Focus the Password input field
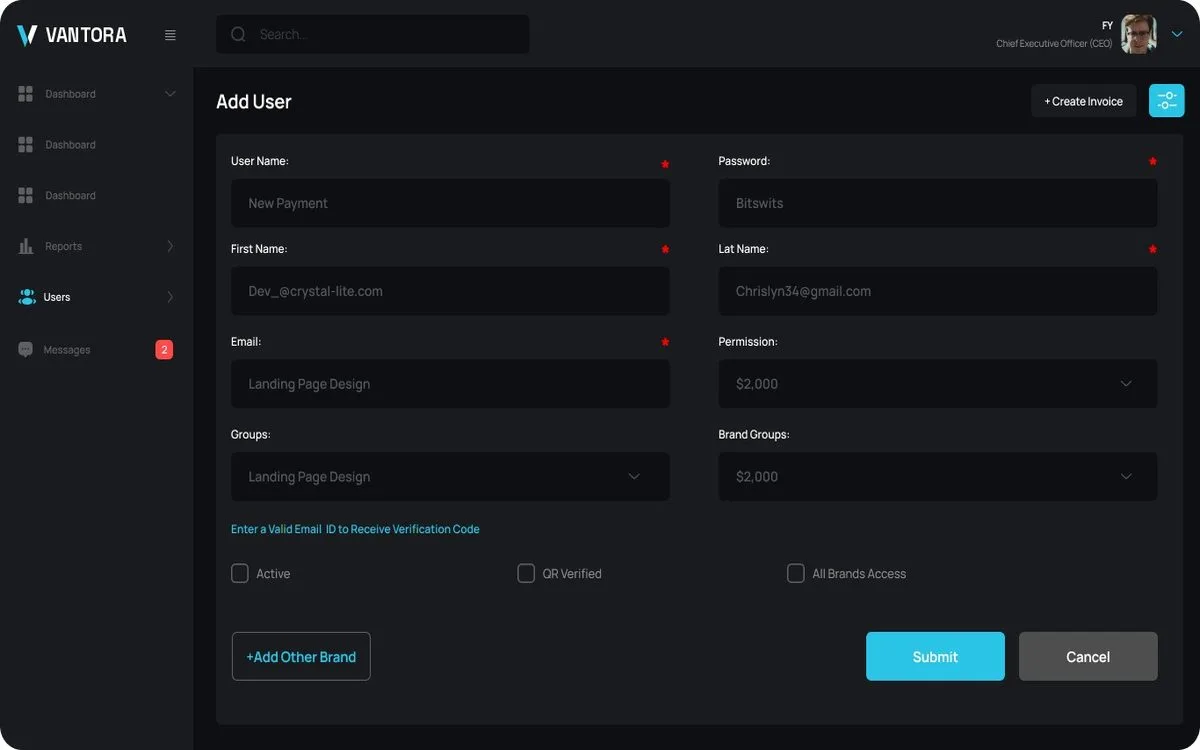Viewport: 1200px width, 750px height. [938, 203]
